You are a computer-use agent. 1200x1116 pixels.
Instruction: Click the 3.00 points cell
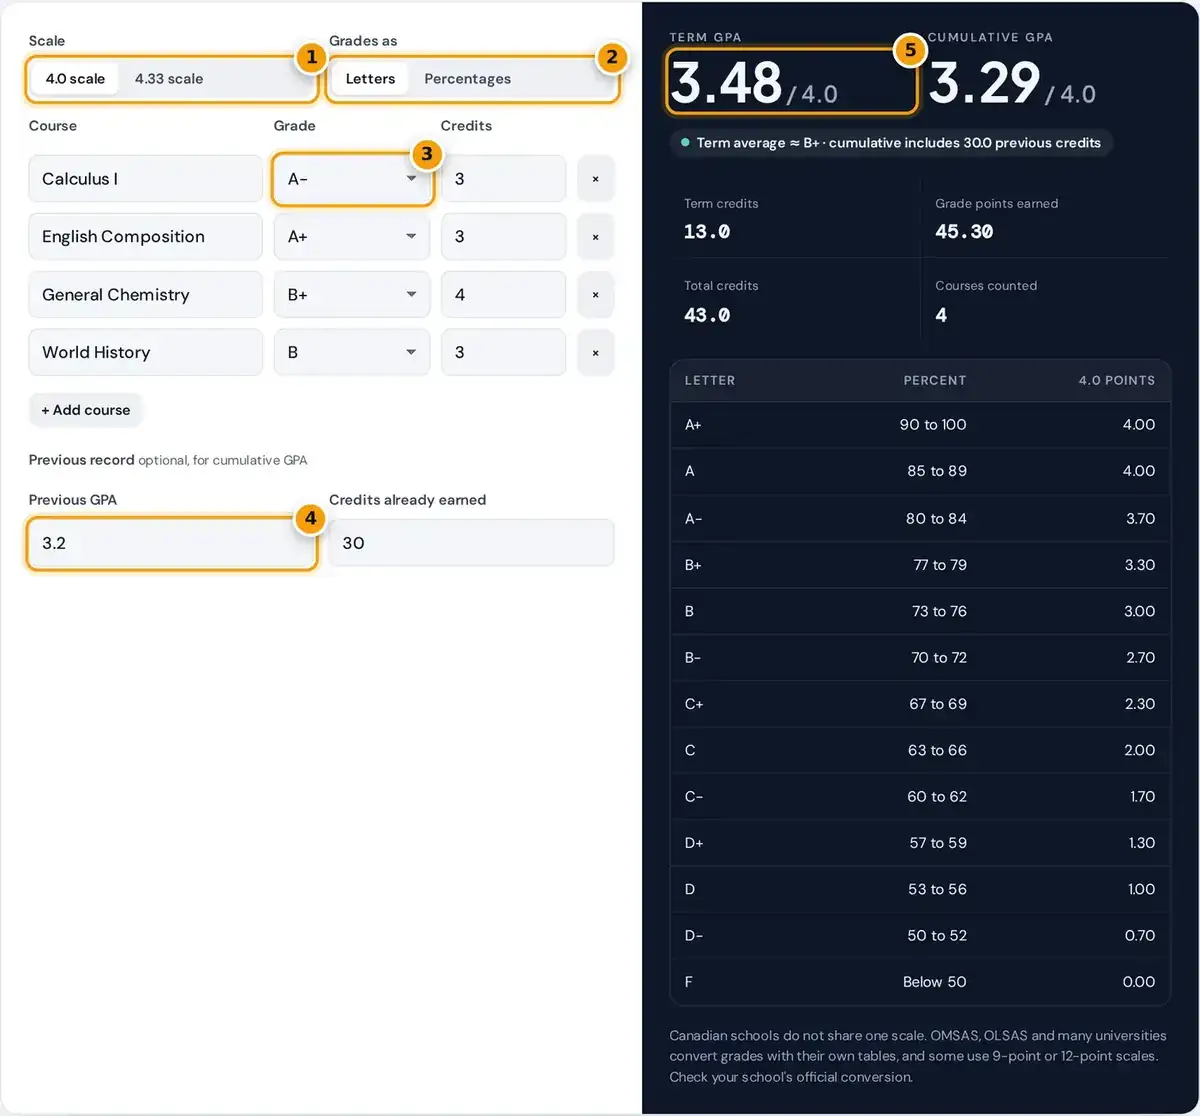1139,611
